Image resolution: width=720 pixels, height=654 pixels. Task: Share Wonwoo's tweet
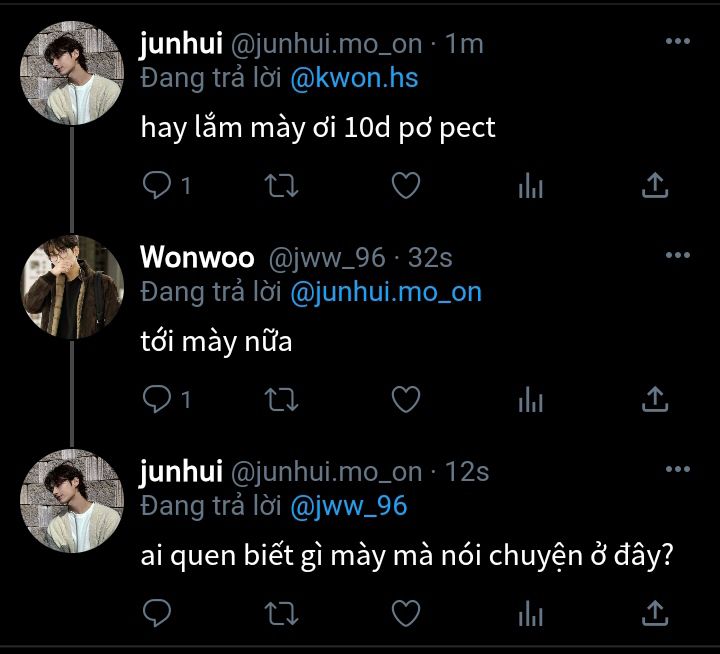tap(655, 399)
